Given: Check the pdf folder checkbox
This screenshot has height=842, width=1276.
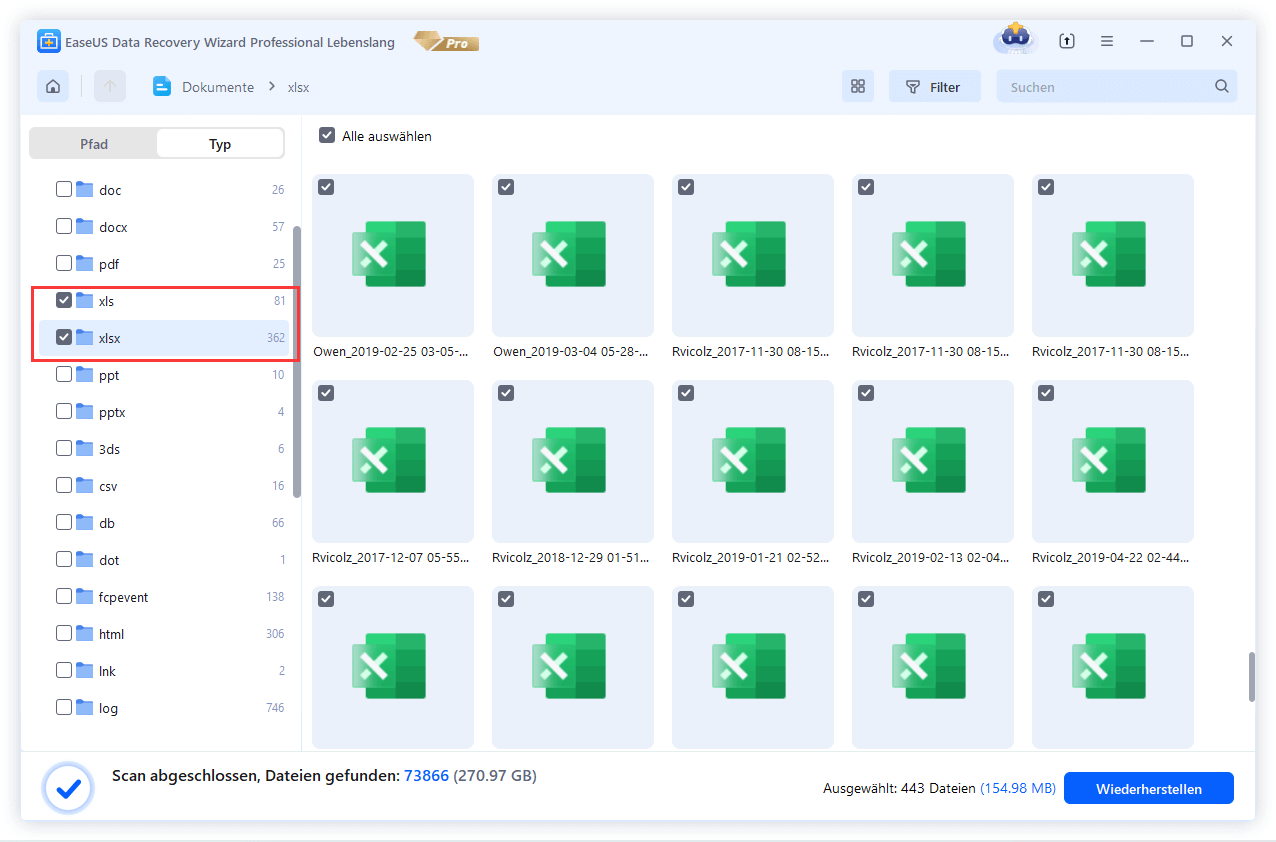Looking at the screenshot, I should pyautogui.click(x=64, y=263).
